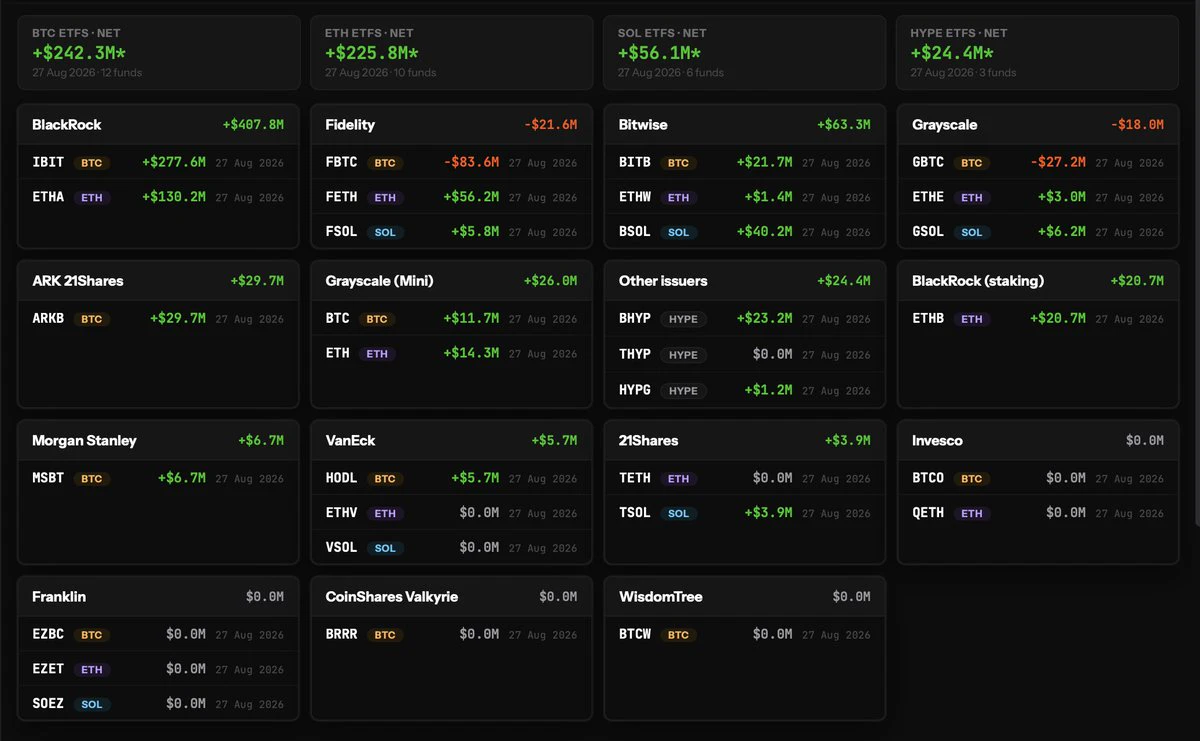Select the GBTC ticker
The height and width of the screenshot is (741, 1200).
[x=928, y=162]
